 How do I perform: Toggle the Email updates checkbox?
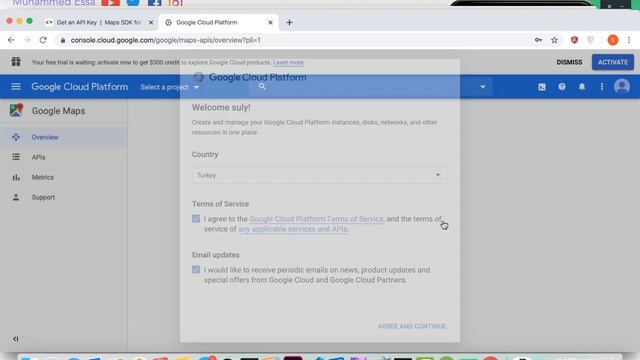click(196, 270)
